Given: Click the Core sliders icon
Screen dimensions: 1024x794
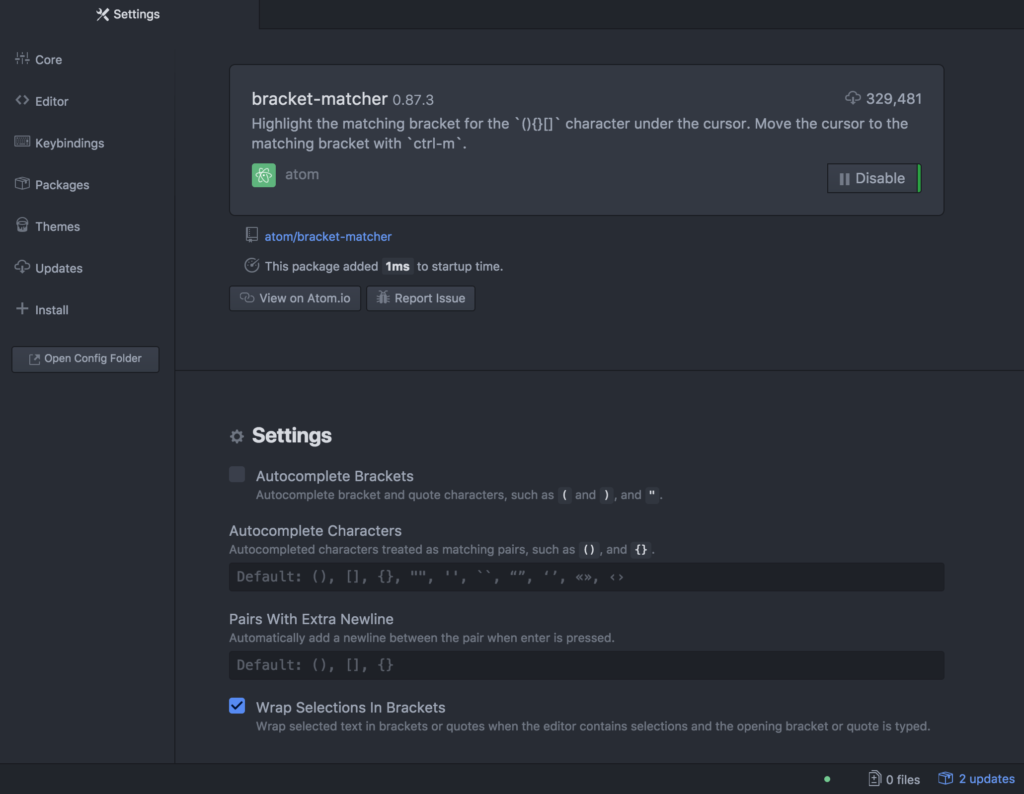Looking at the screenshot, I should 22,58.
